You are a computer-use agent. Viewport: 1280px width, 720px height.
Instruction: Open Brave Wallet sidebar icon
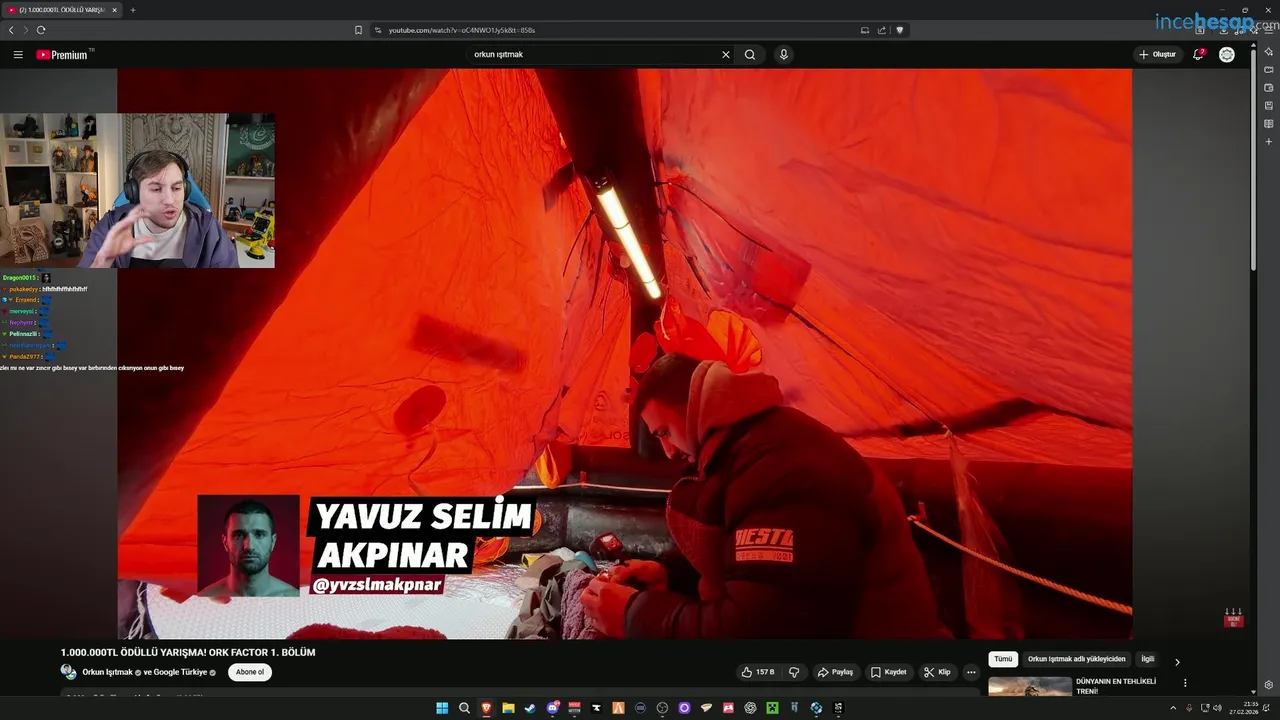(x=1269, y=88)
